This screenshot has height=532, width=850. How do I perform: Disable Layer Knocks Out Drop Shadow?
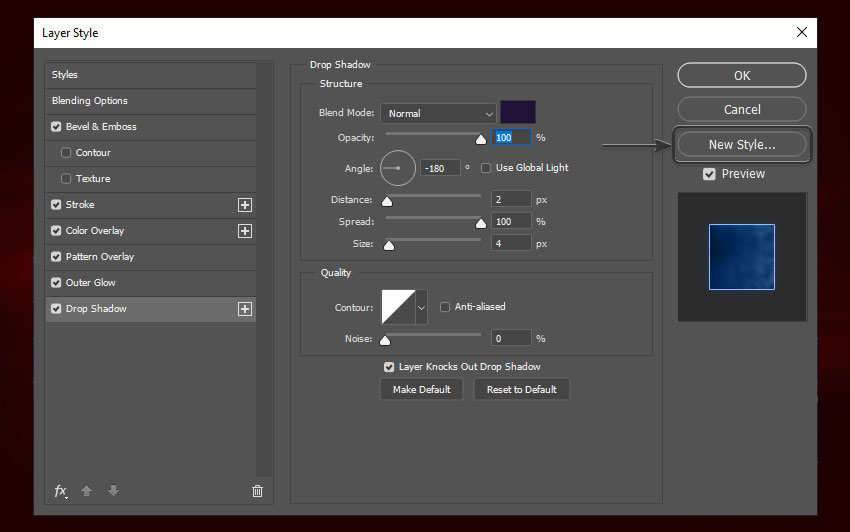point(389,367)
